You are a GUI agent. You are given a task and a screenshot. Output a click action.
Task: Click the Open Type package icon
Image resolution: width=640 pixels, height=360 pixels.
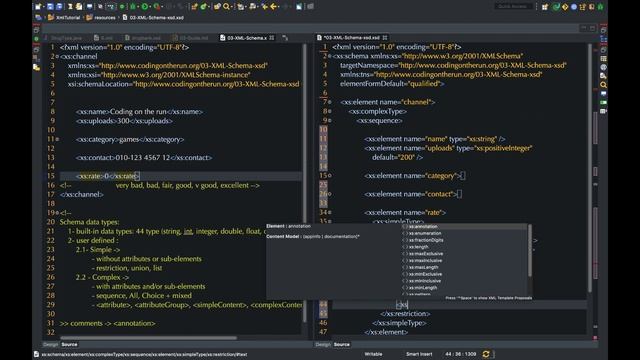(x=217, y=7)
